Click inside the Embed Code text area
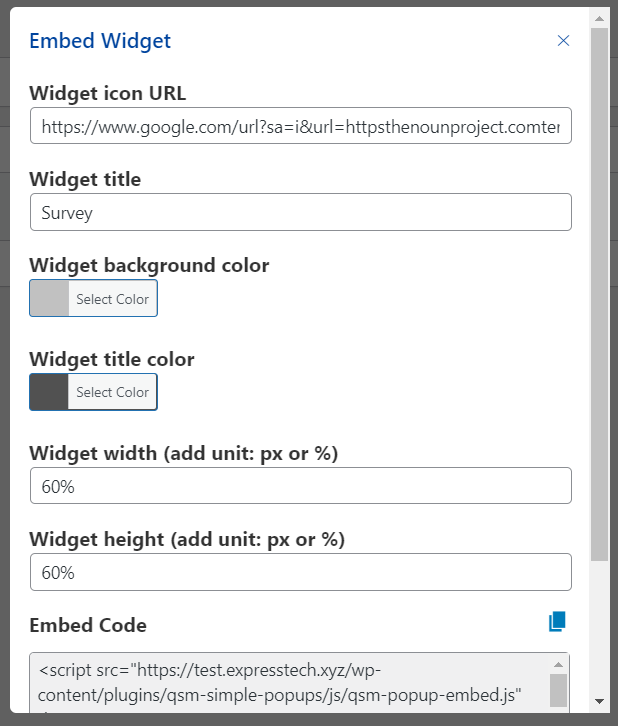The height and width of the screenshot is (726, 618). pyautogui.click(x=289, y=683)
